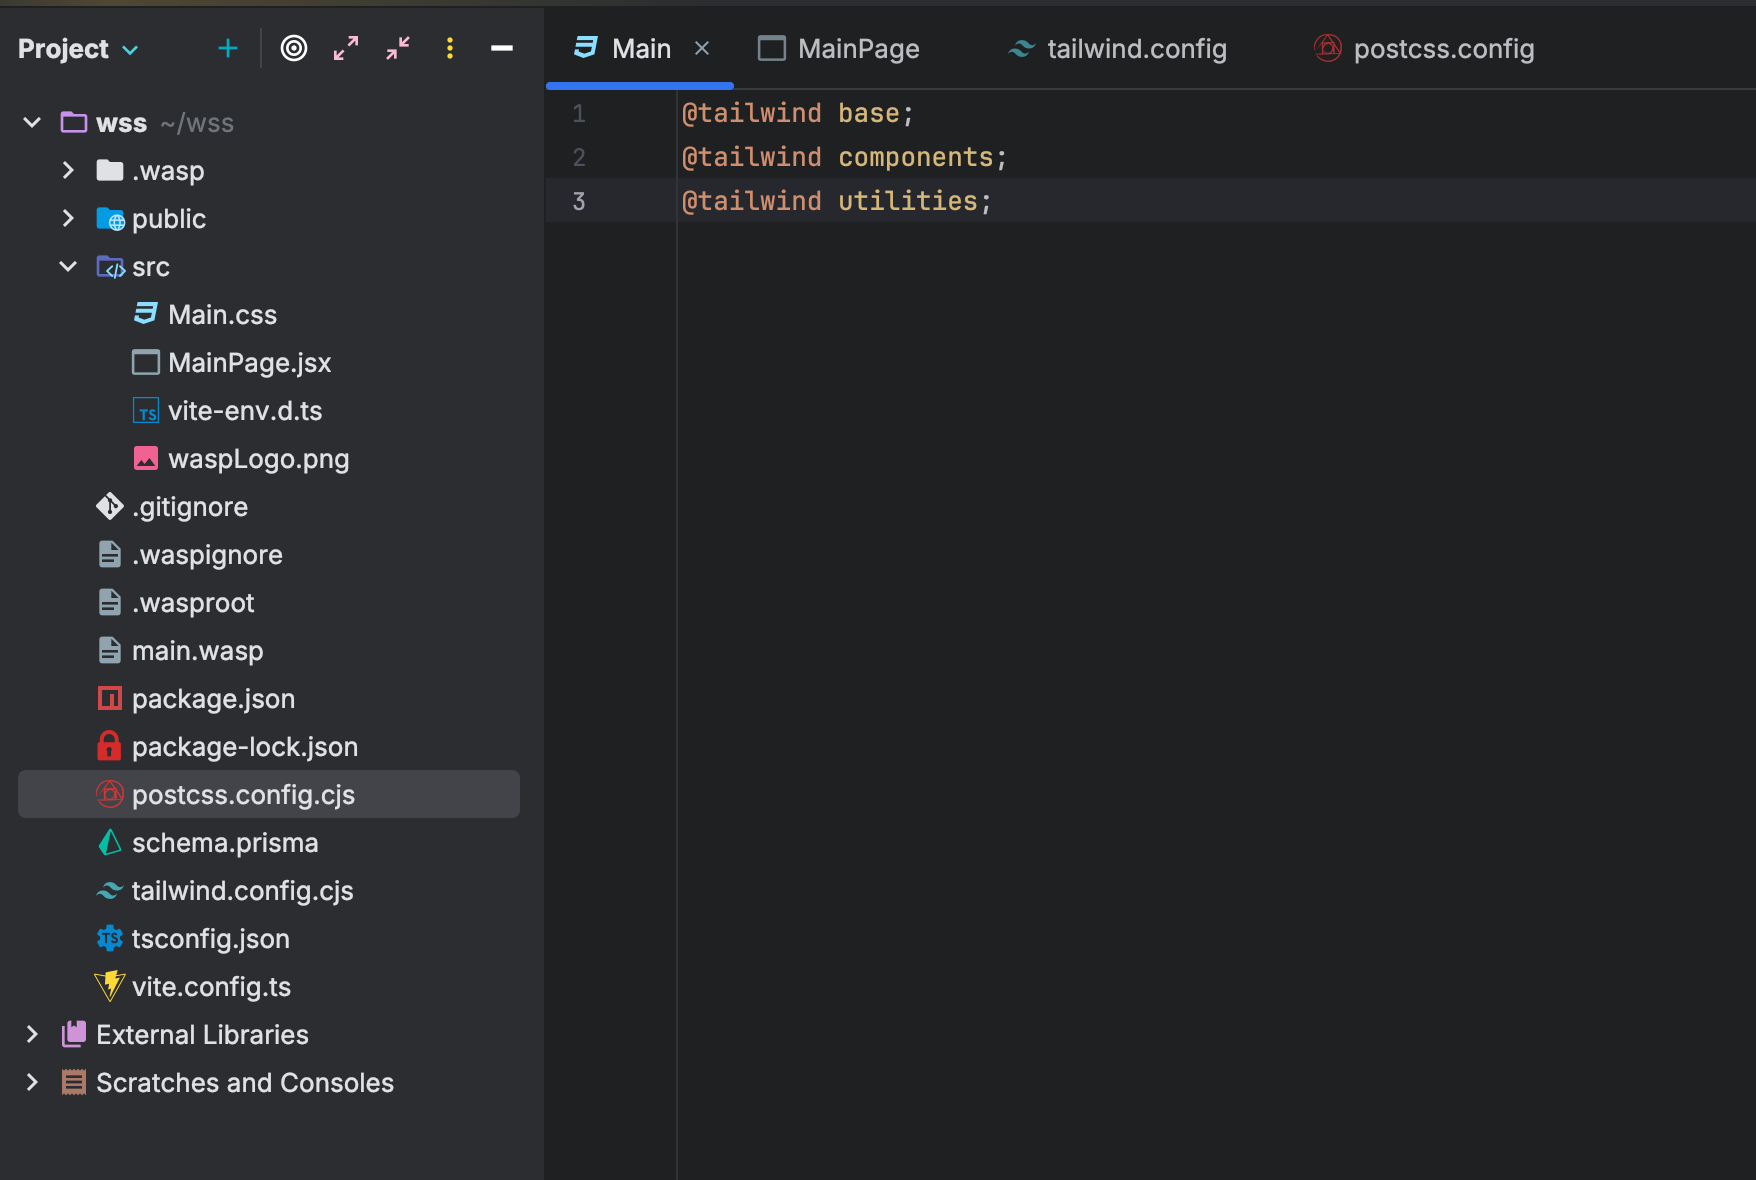Select the .gitignore file
1756x1180 pixels.
click(190, 506)
